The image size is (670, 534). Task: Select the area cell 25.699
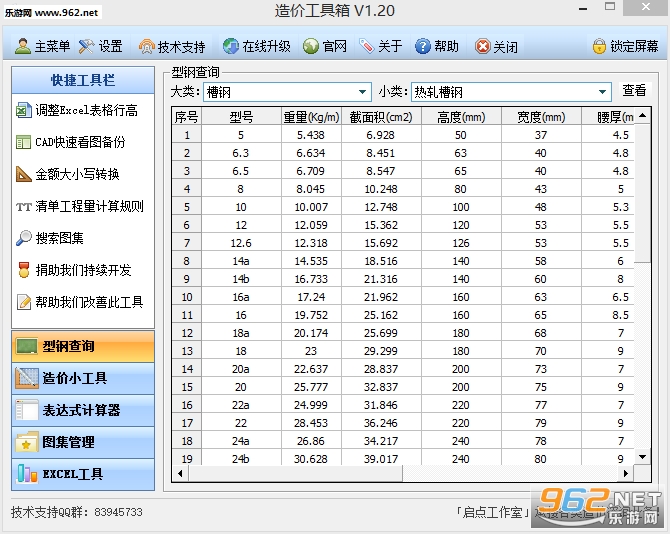tap(381, 333)
